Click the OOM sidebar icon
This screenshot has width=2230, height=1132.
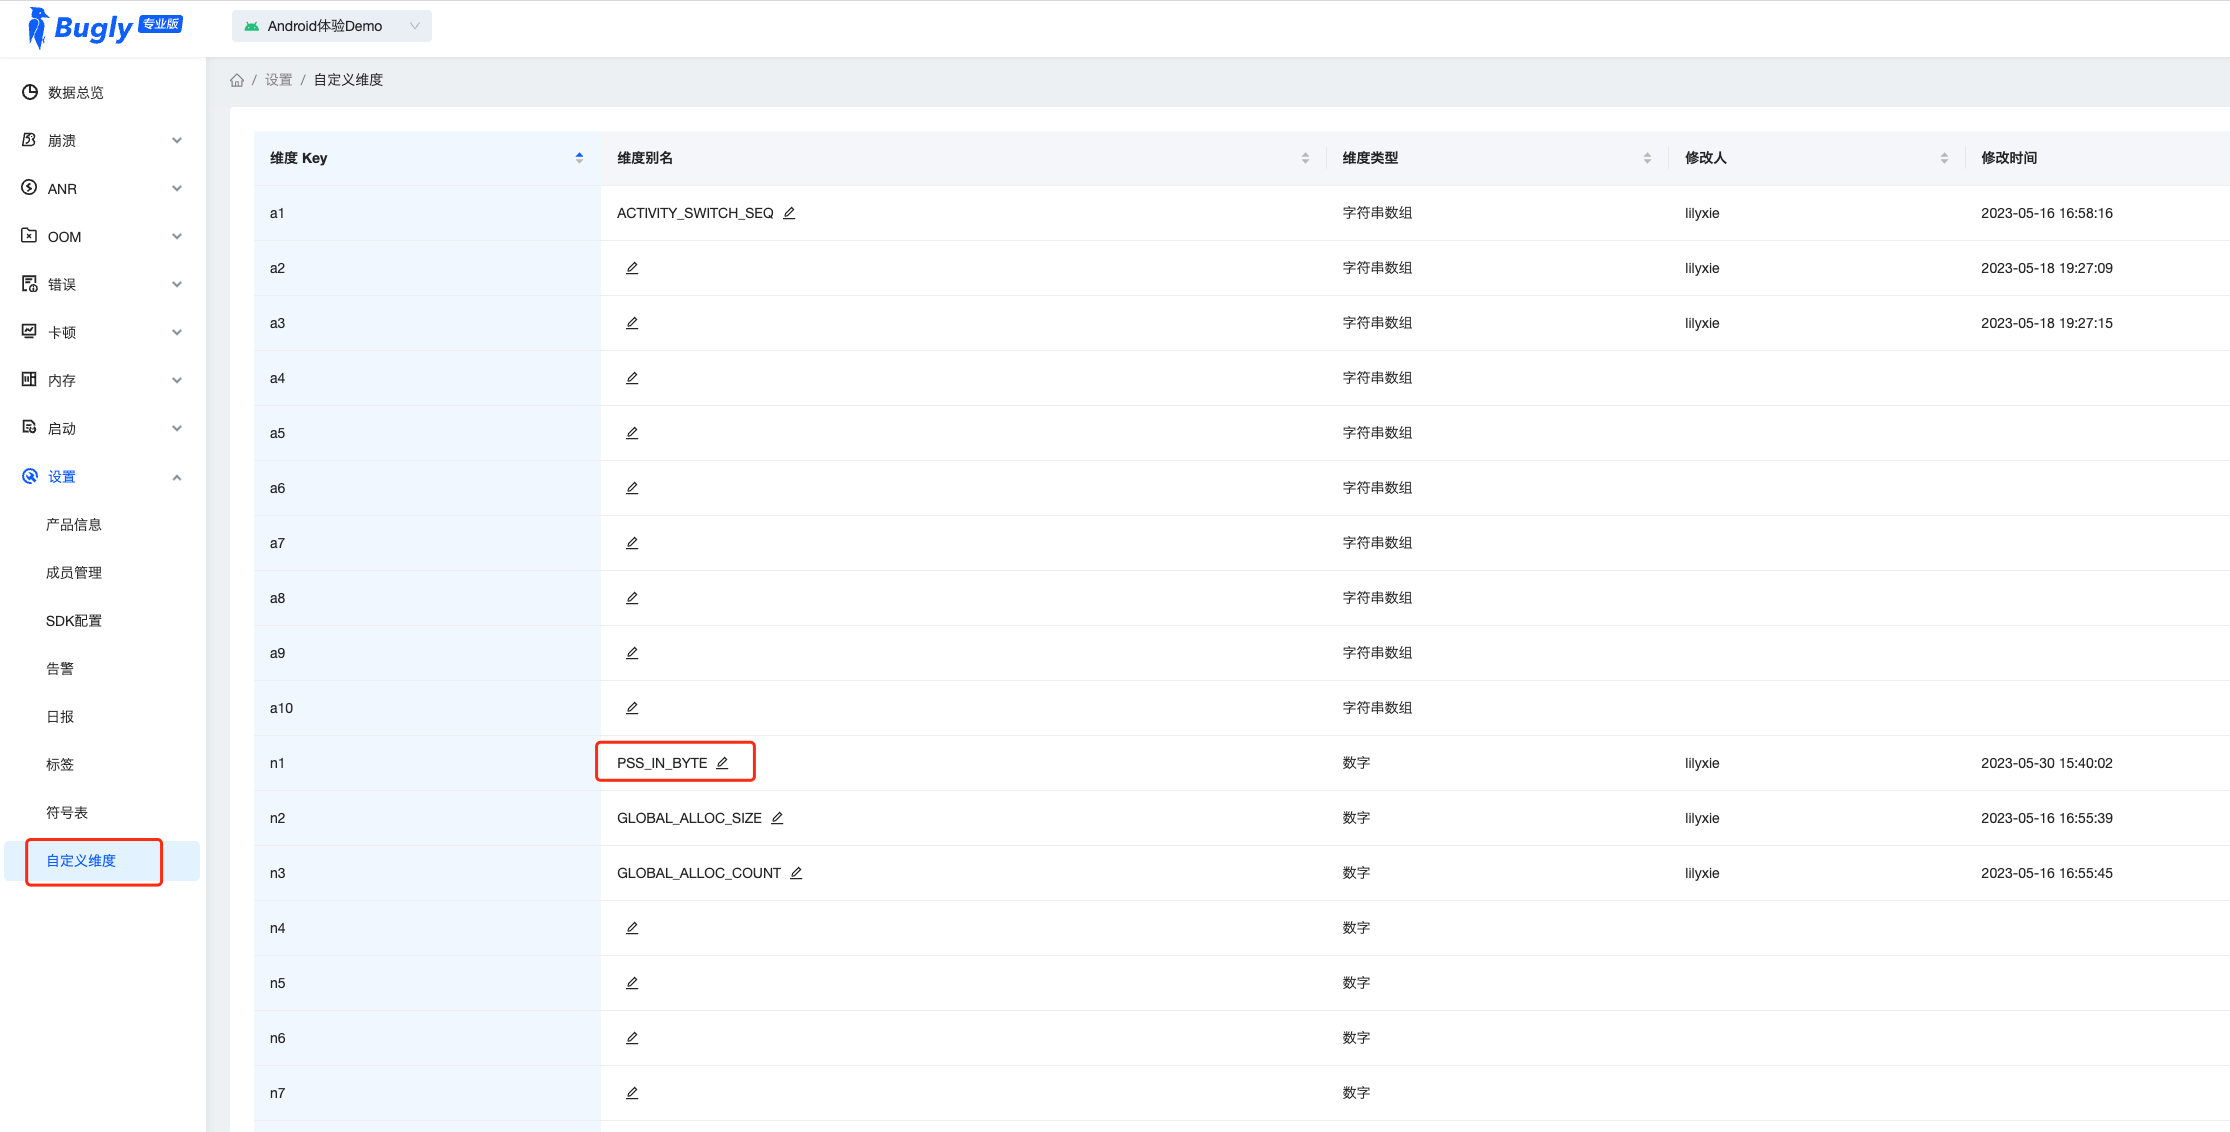29,236
